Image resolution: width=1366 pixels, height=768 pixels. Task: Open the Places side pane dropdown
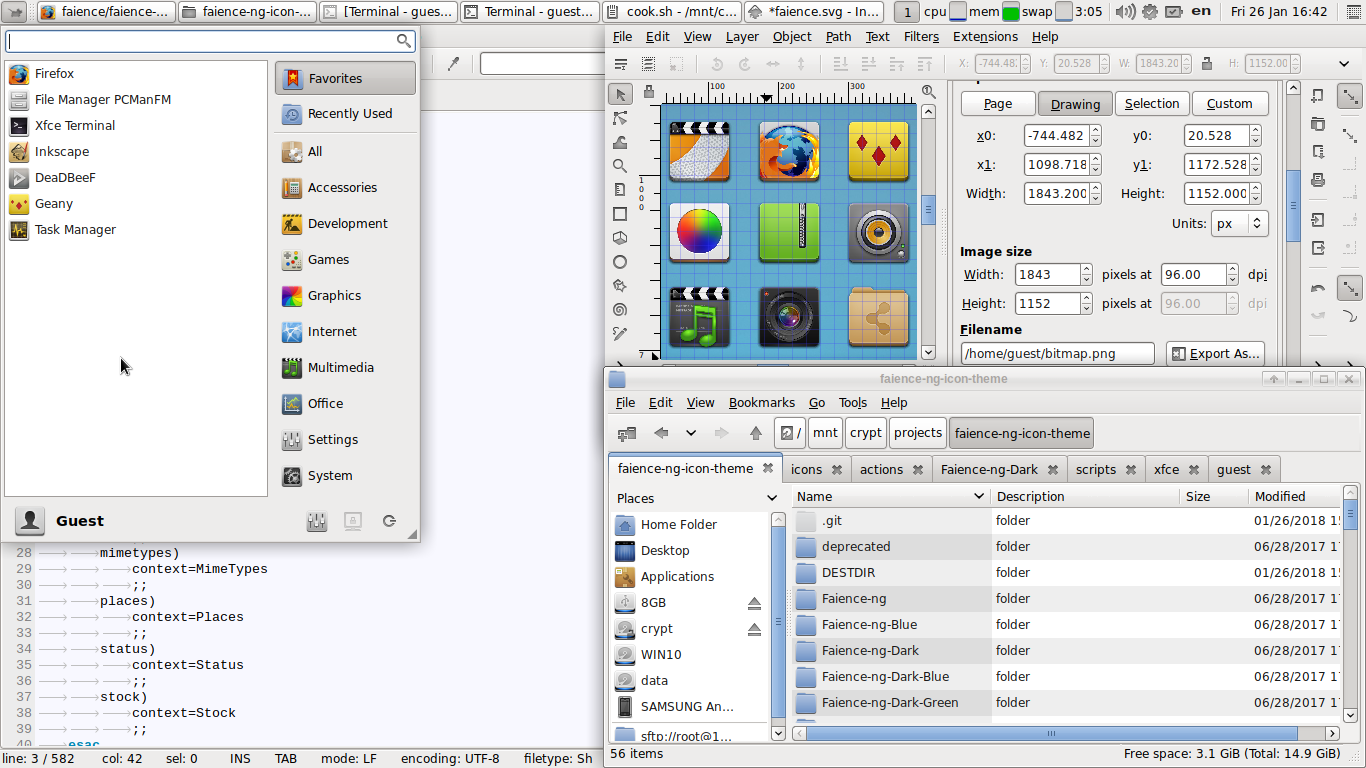coord(771,498)
